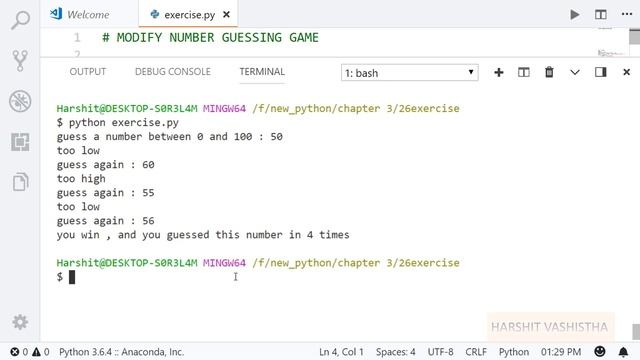The width and height of the screenshot is (640, 360).
Task: Click the '$ python exercise.py' command line
Action: (x=118, y=122)
